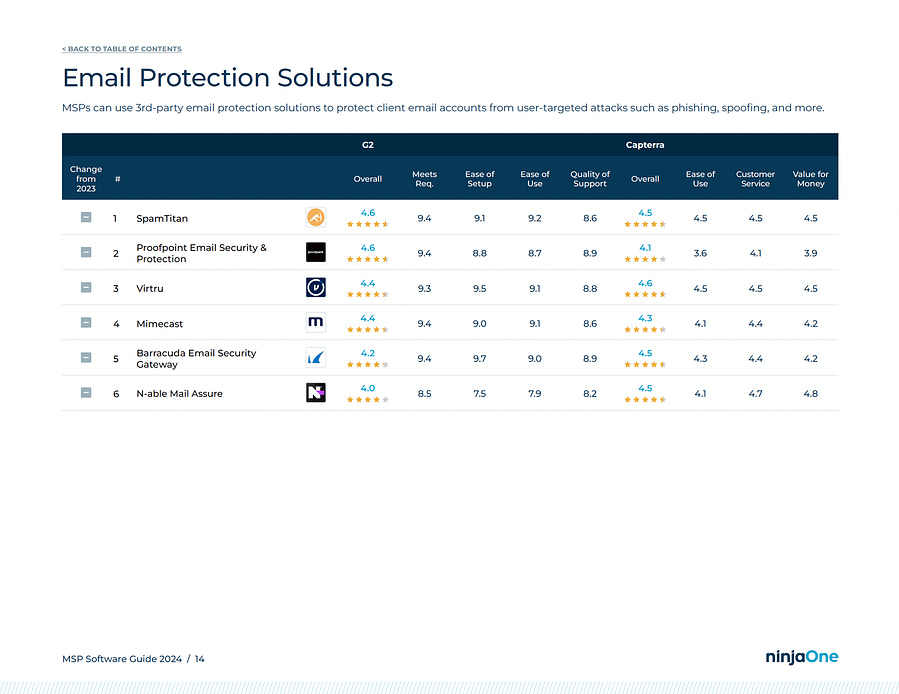Screen dimensions: 899x694
Task: Click Barracuda's G2 overall score 4.2
Action: pos(368,353)
